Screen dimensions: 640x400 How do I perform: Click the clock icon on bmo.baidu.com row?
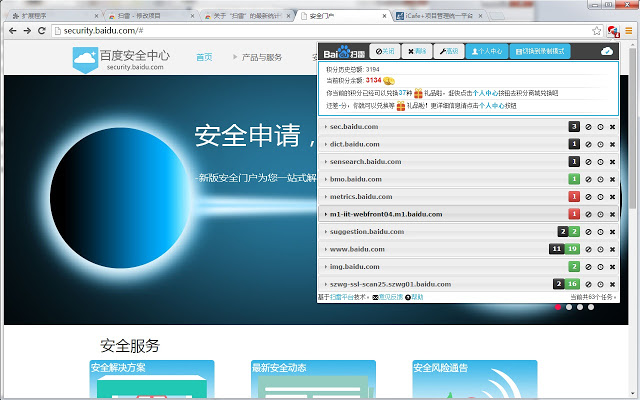pos(600,180)
